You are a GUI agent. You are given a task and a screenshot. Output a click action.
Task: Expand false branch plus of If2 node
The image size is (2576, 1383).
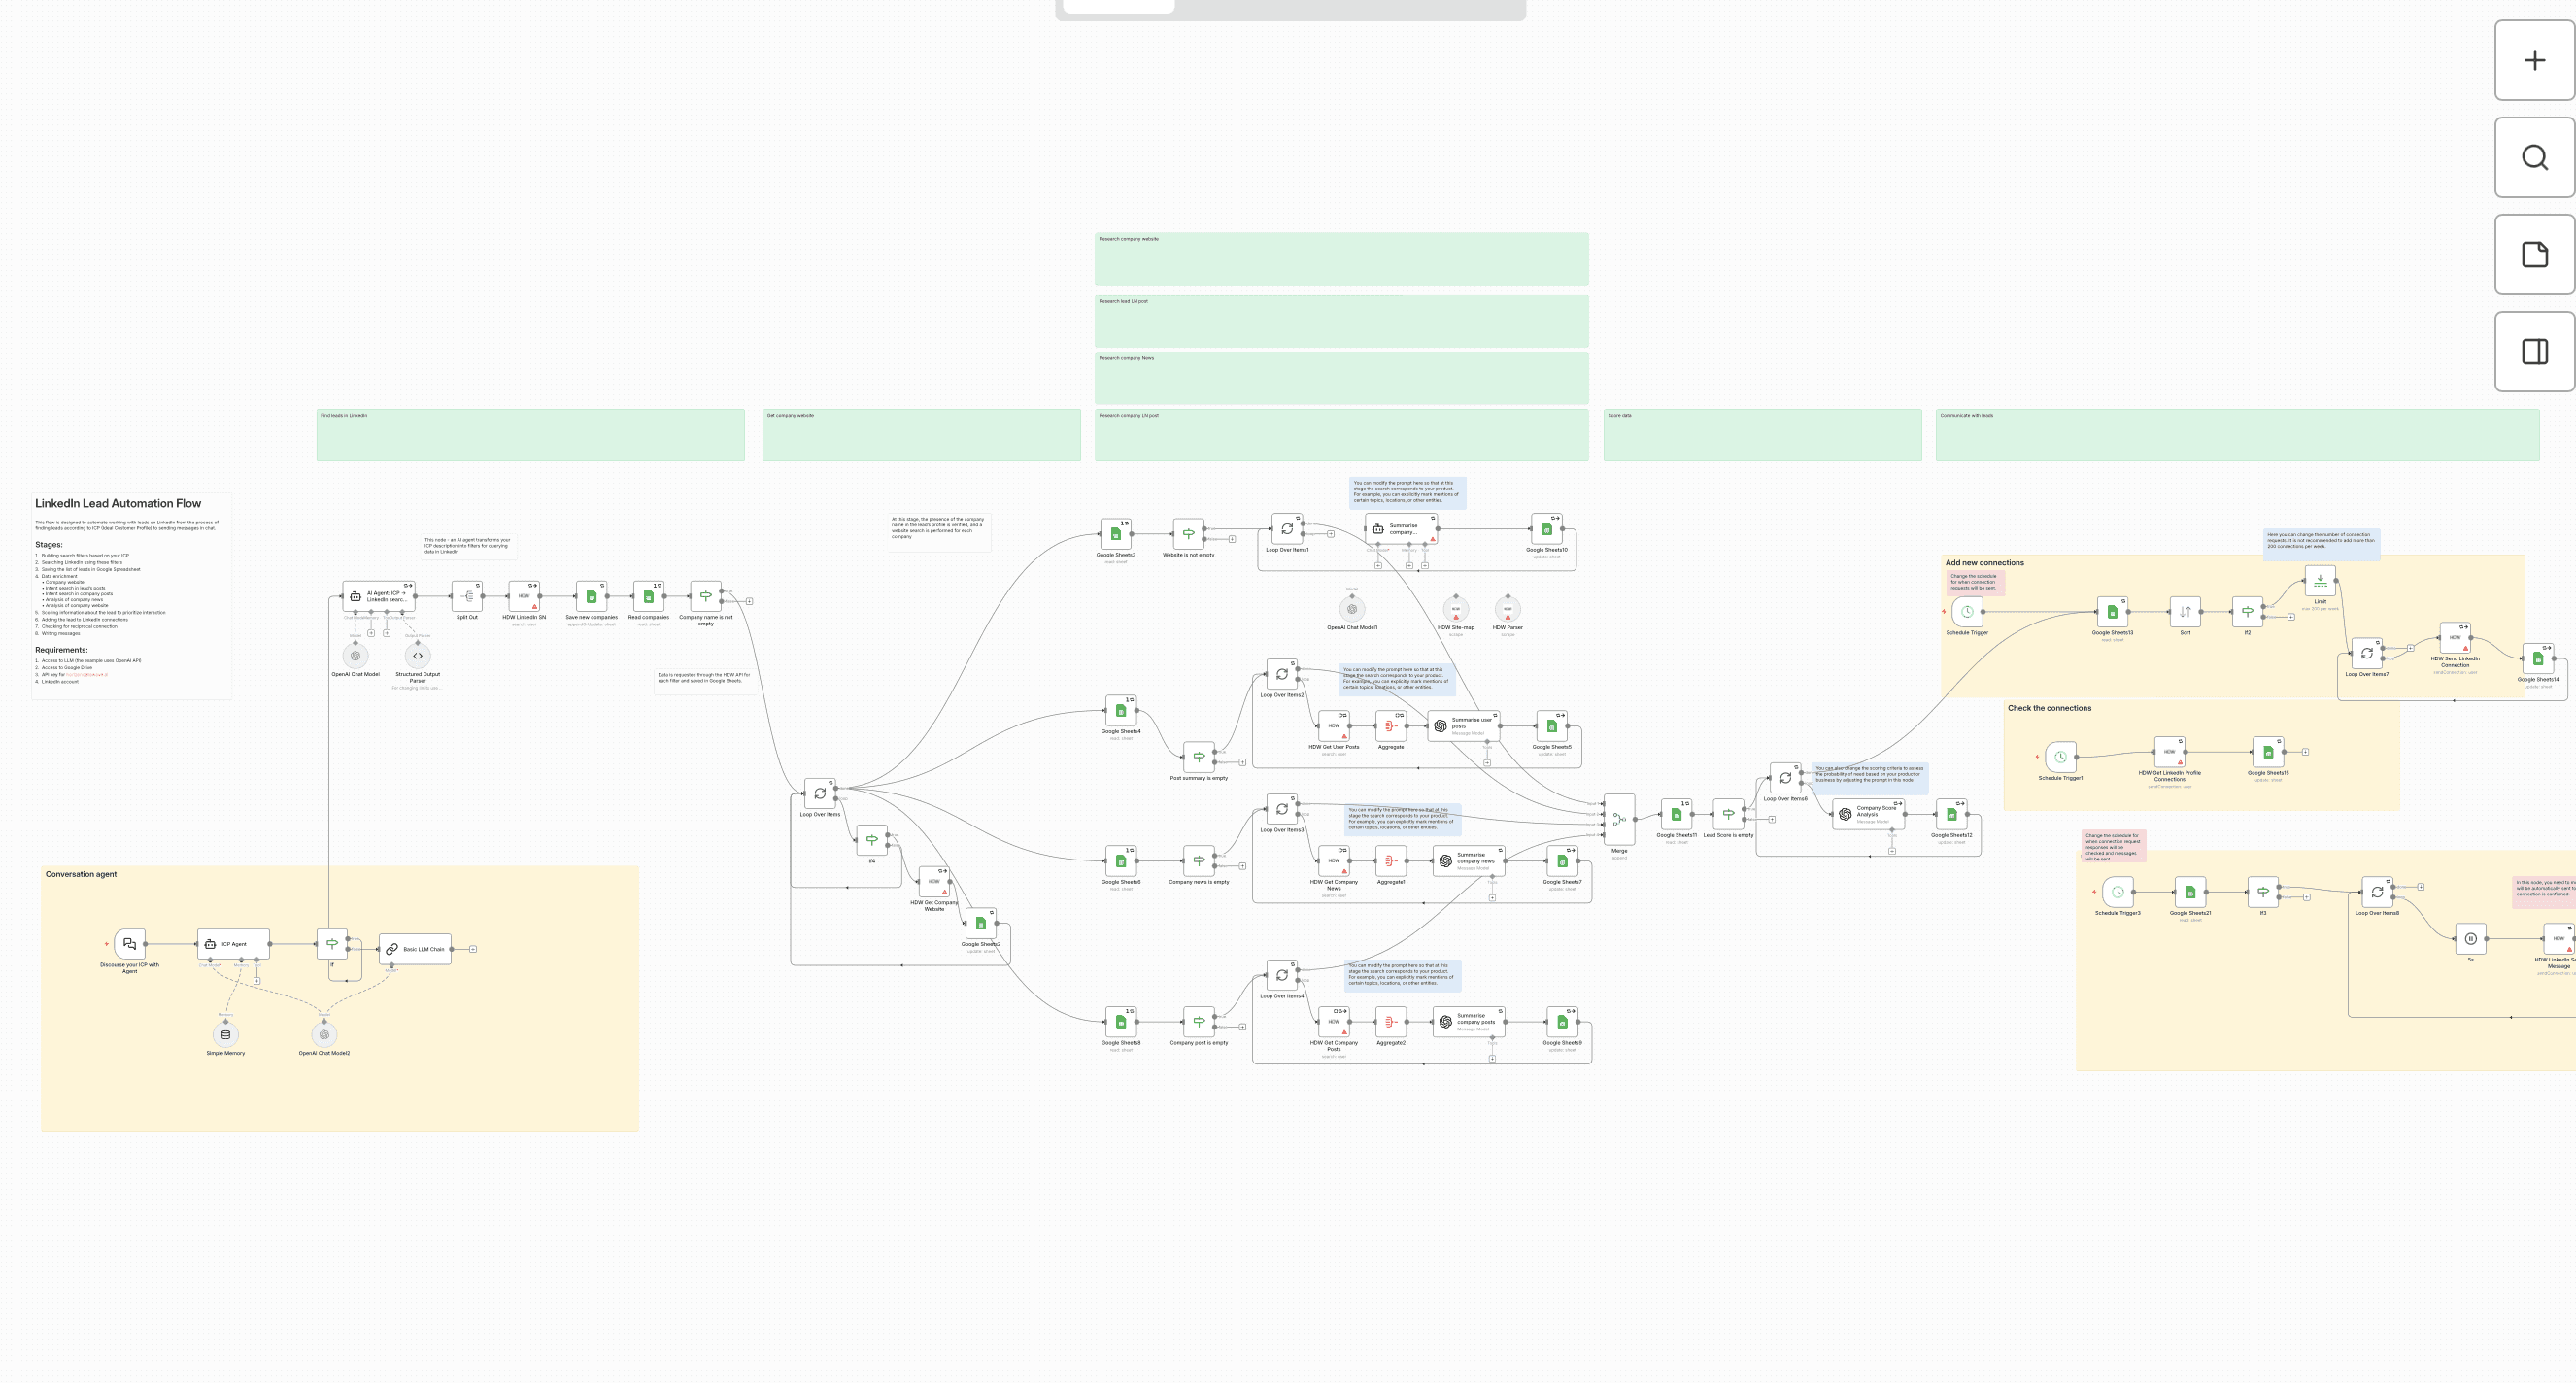2290,617
